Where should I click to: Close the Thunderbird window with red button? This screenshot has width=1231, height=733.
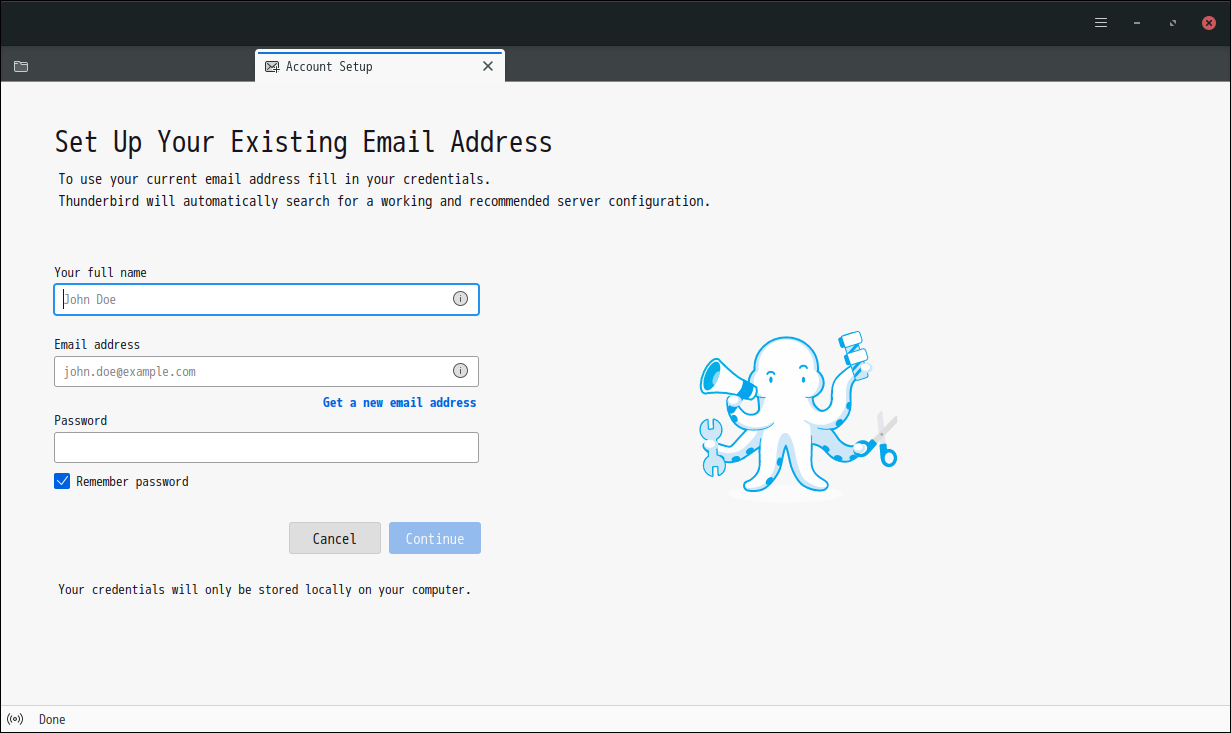point(1209,23)
